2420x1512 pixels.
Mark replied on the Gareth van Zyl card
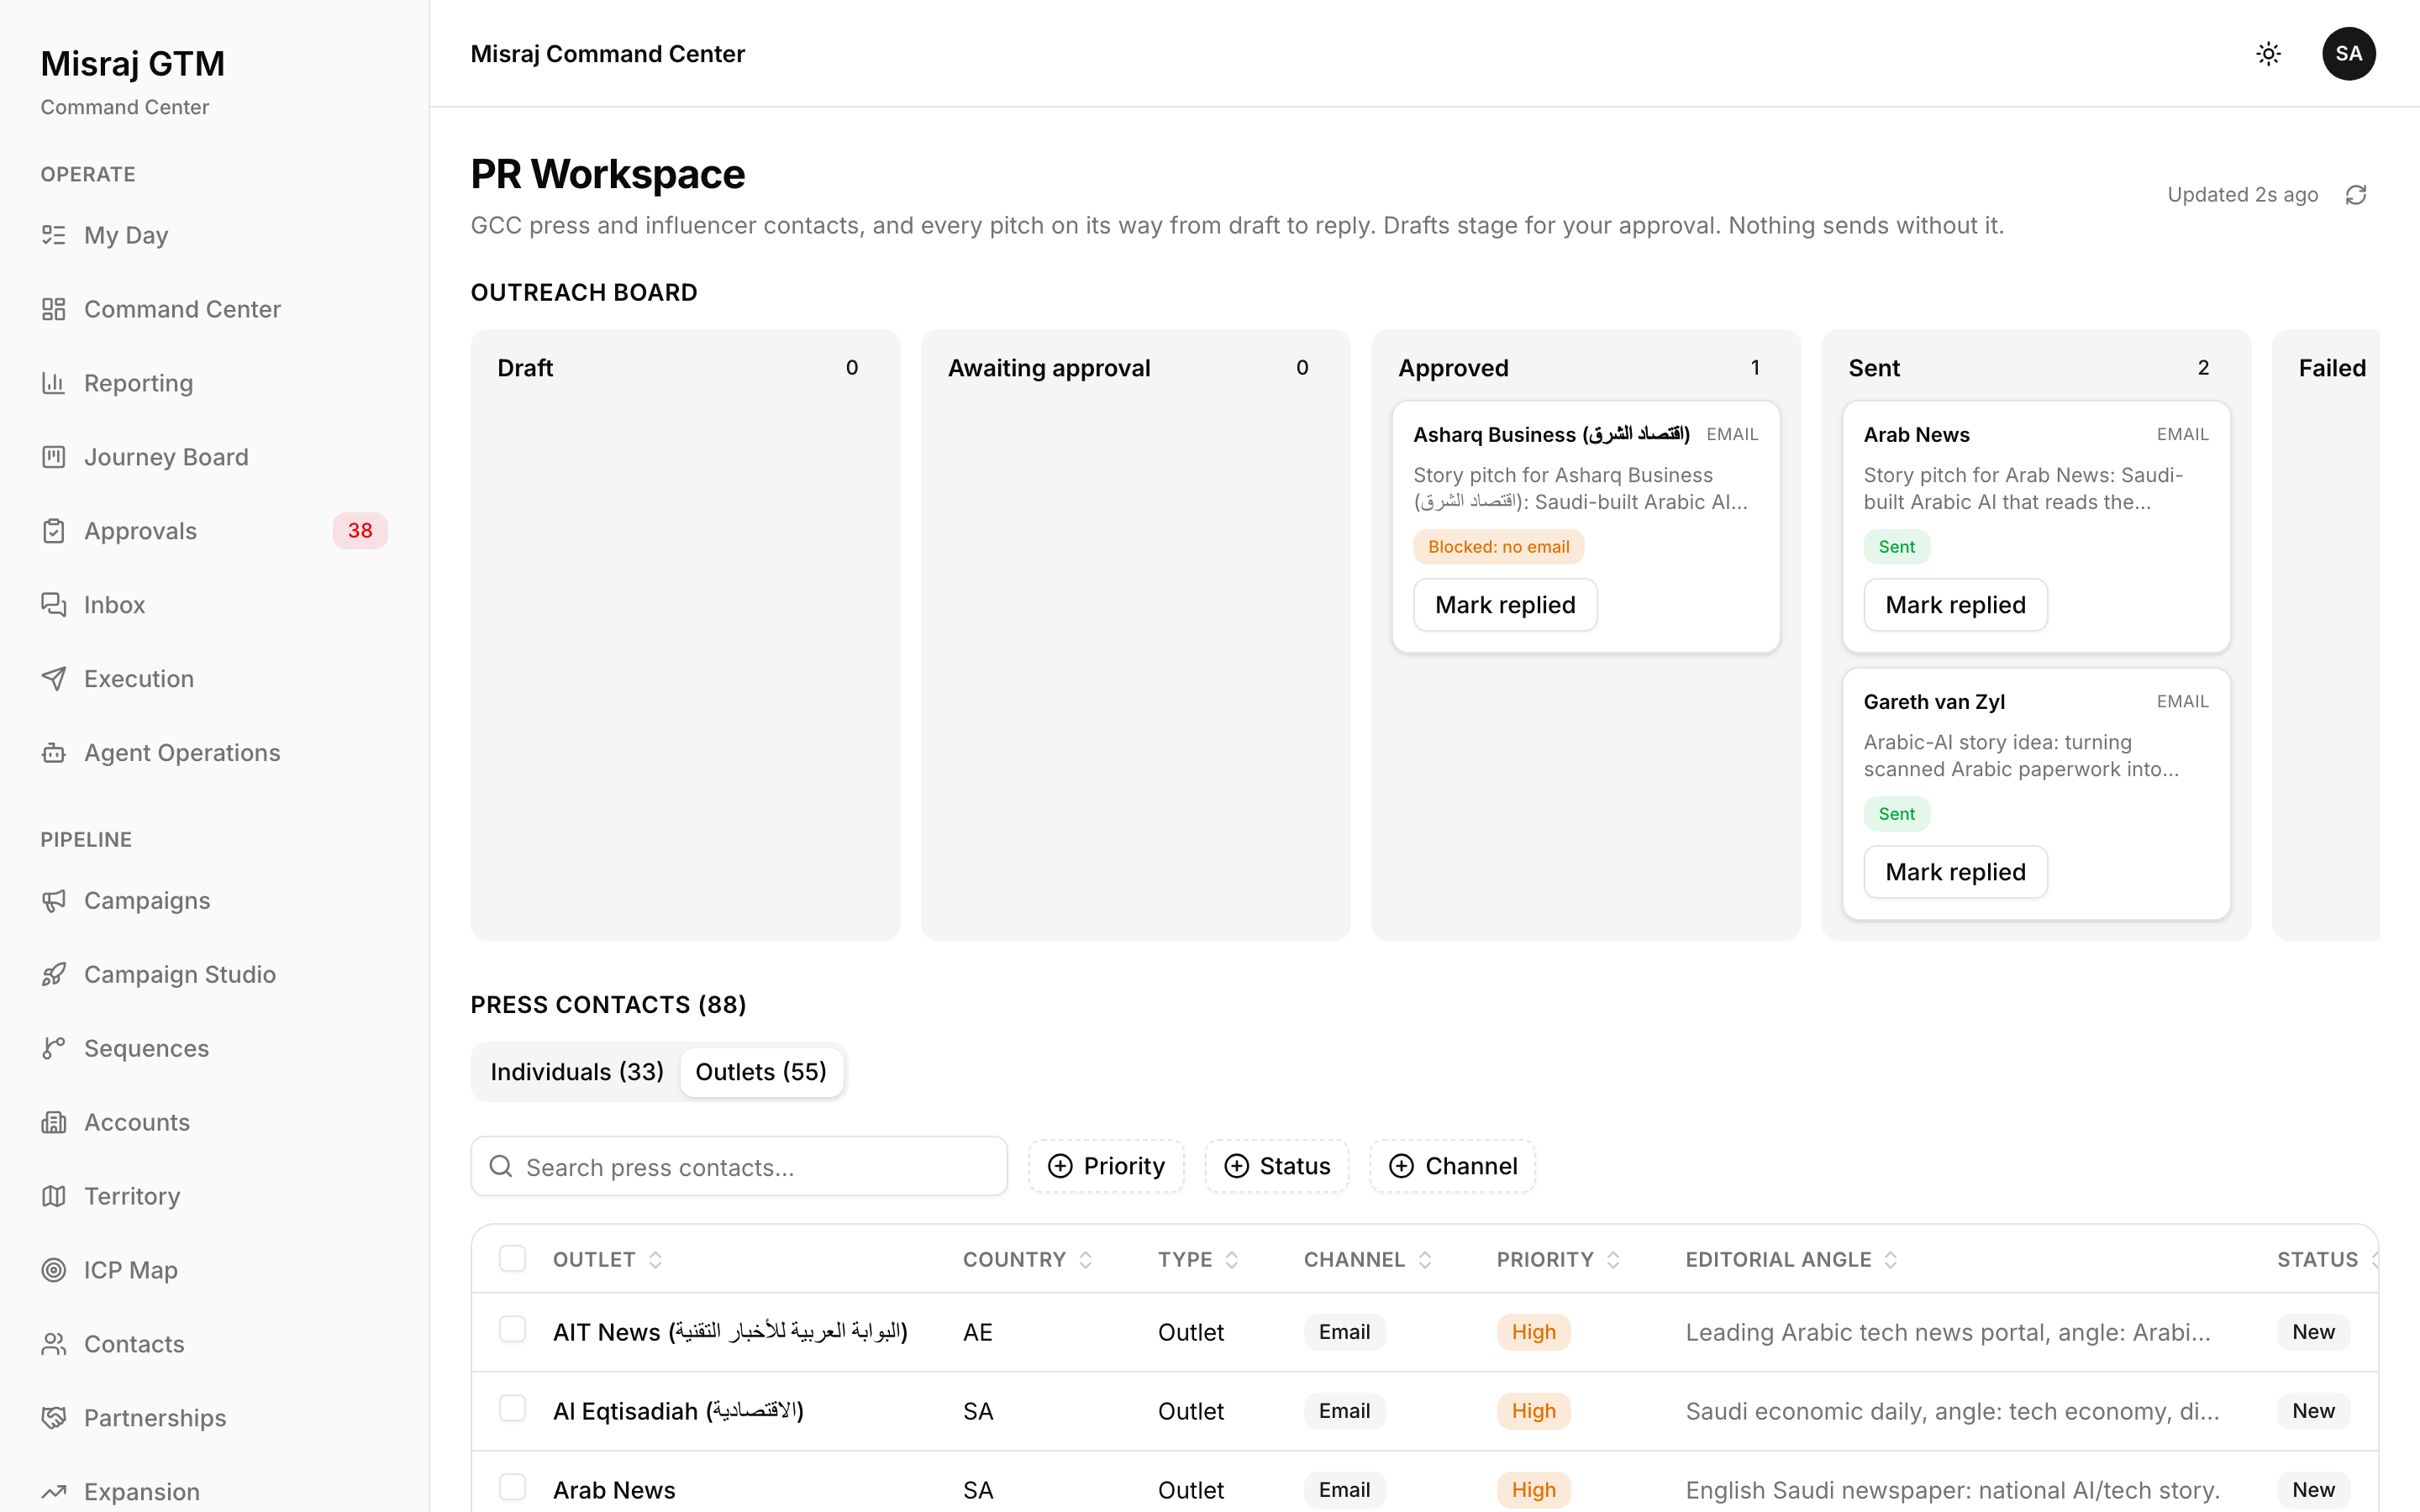[x=1955, y=872]
